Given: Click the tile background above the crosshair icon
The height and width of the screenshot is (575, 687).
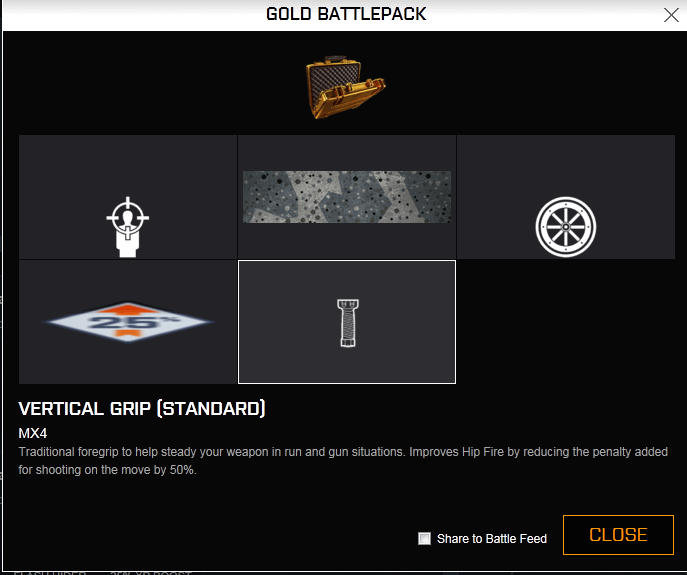Looking at the screenshot, I should (x=127, y=164).
